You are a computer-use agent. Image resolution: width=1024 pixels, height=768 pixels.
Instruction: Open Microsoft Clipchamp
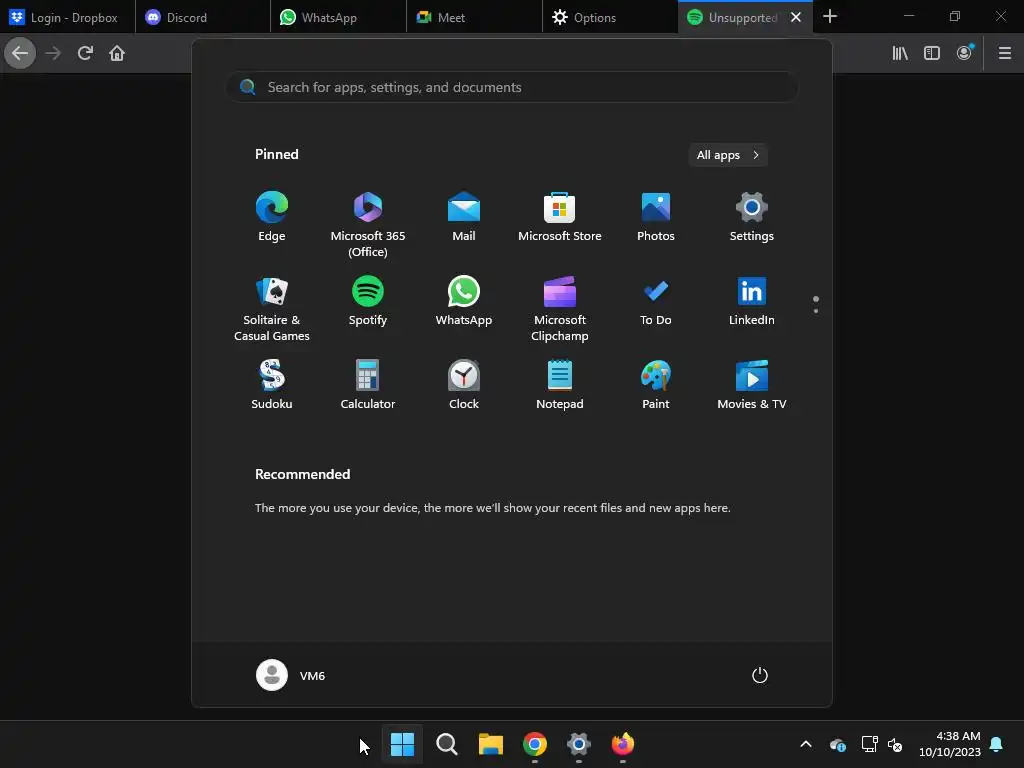pos(560,309)
